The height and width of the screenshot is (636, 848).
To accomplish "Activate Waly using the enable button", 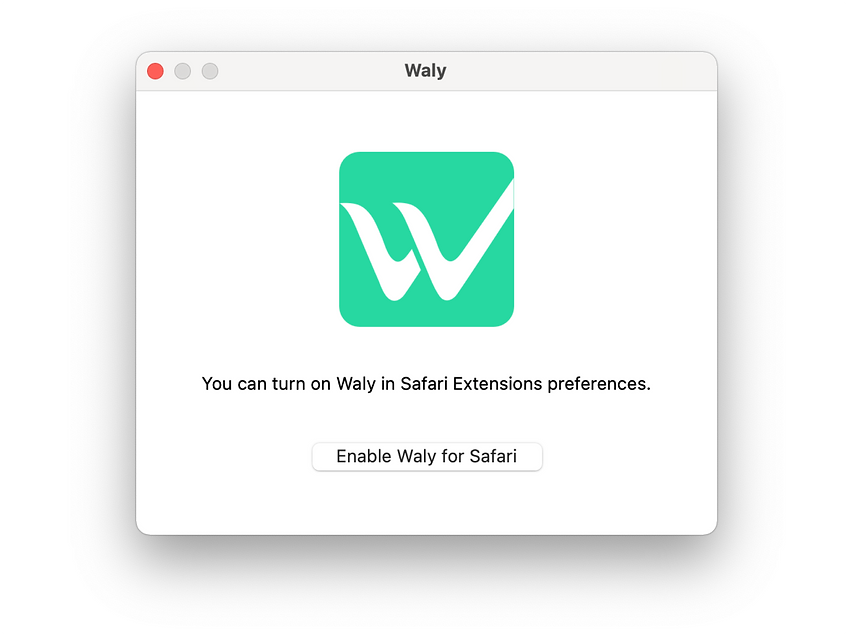I will 426,456.
